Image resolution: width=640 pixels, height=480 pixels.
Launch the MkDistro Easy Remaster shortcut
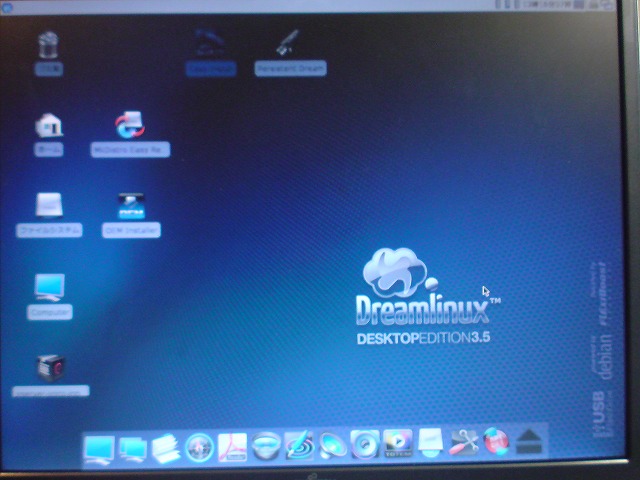point(130,124)
